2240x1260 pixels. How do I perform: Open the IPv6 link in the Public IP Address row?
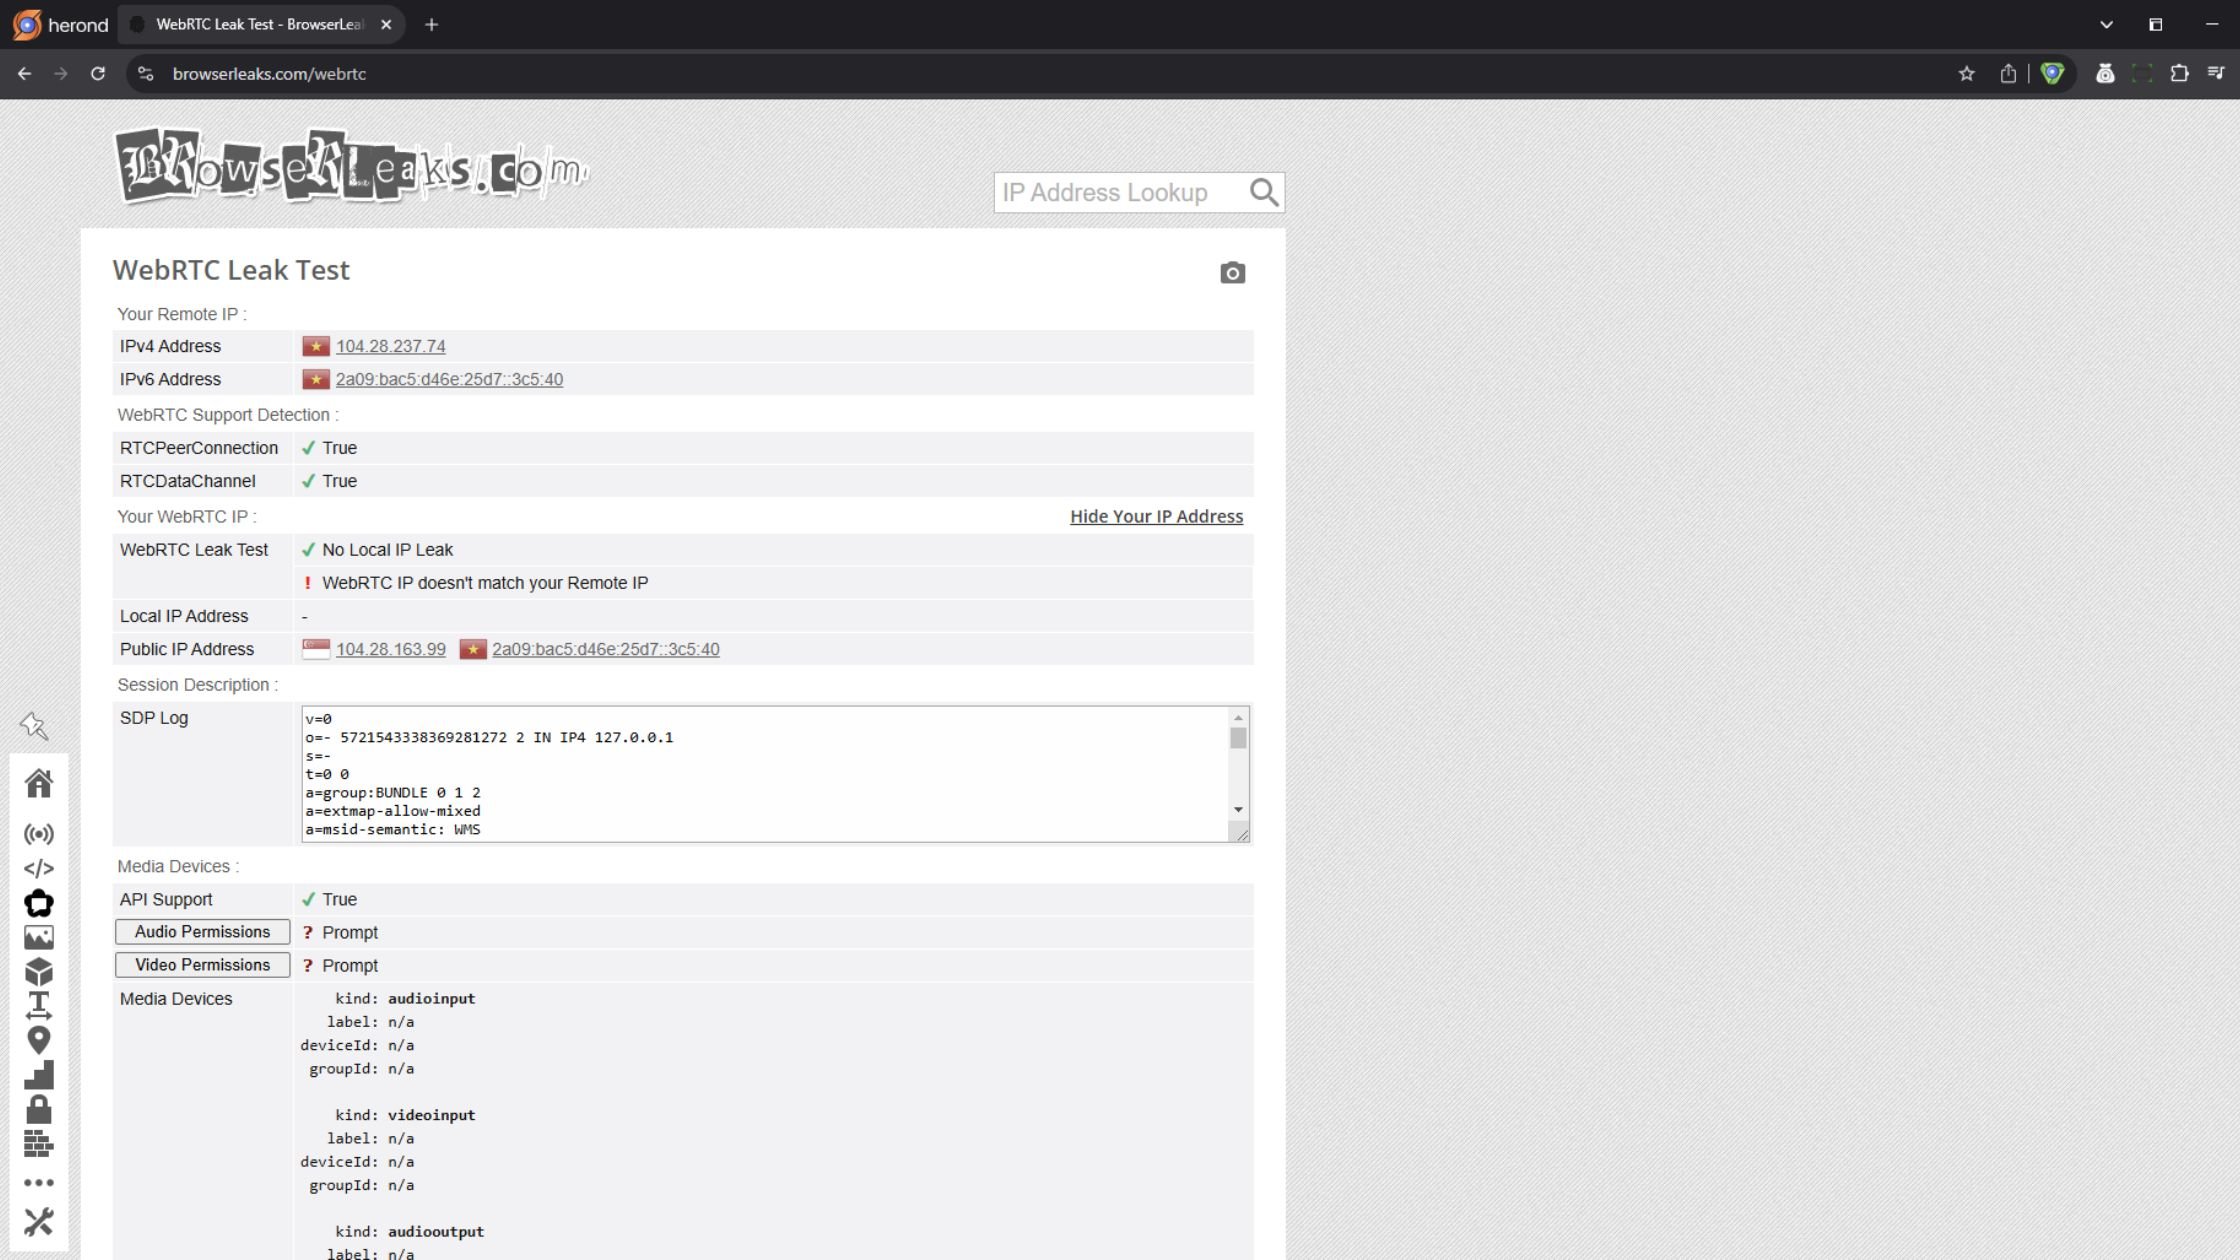click(x=605, y=649)
